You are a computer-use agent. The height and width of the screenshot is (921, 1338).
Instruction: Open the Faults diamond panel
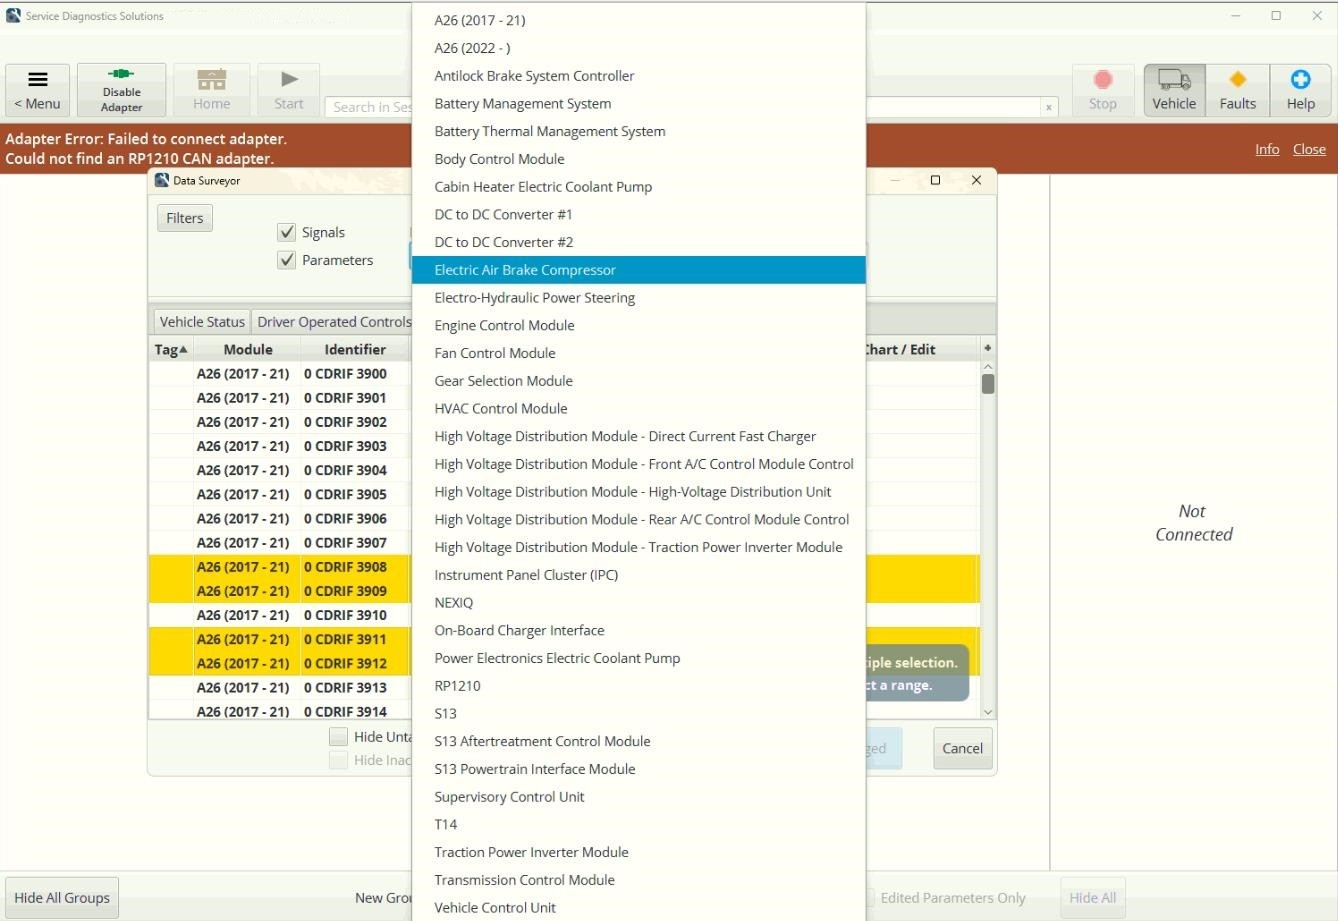(1237, 89)
